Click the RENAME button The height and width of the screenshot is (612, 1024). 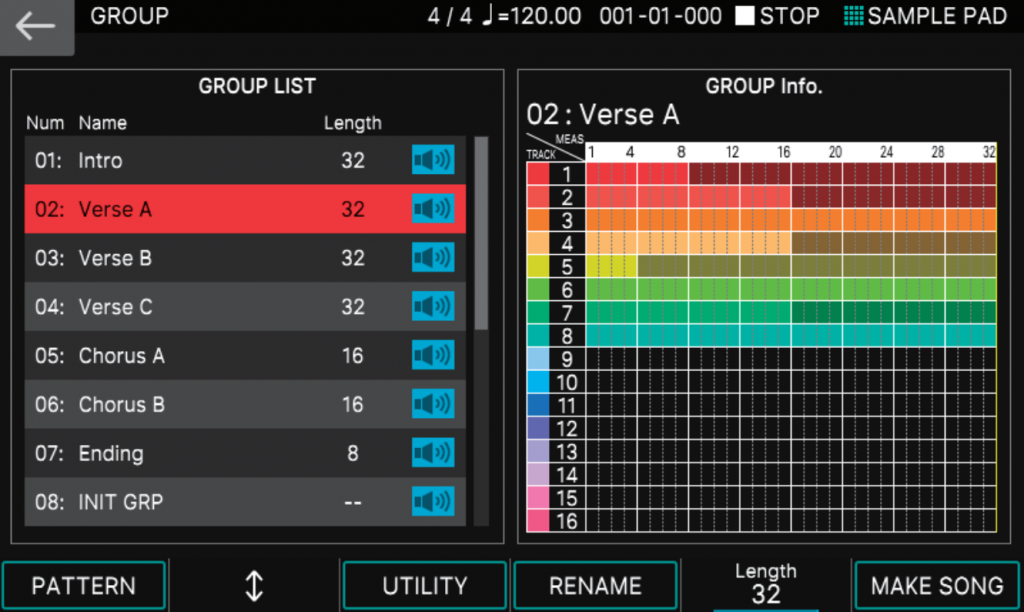(x=595, y=586)
